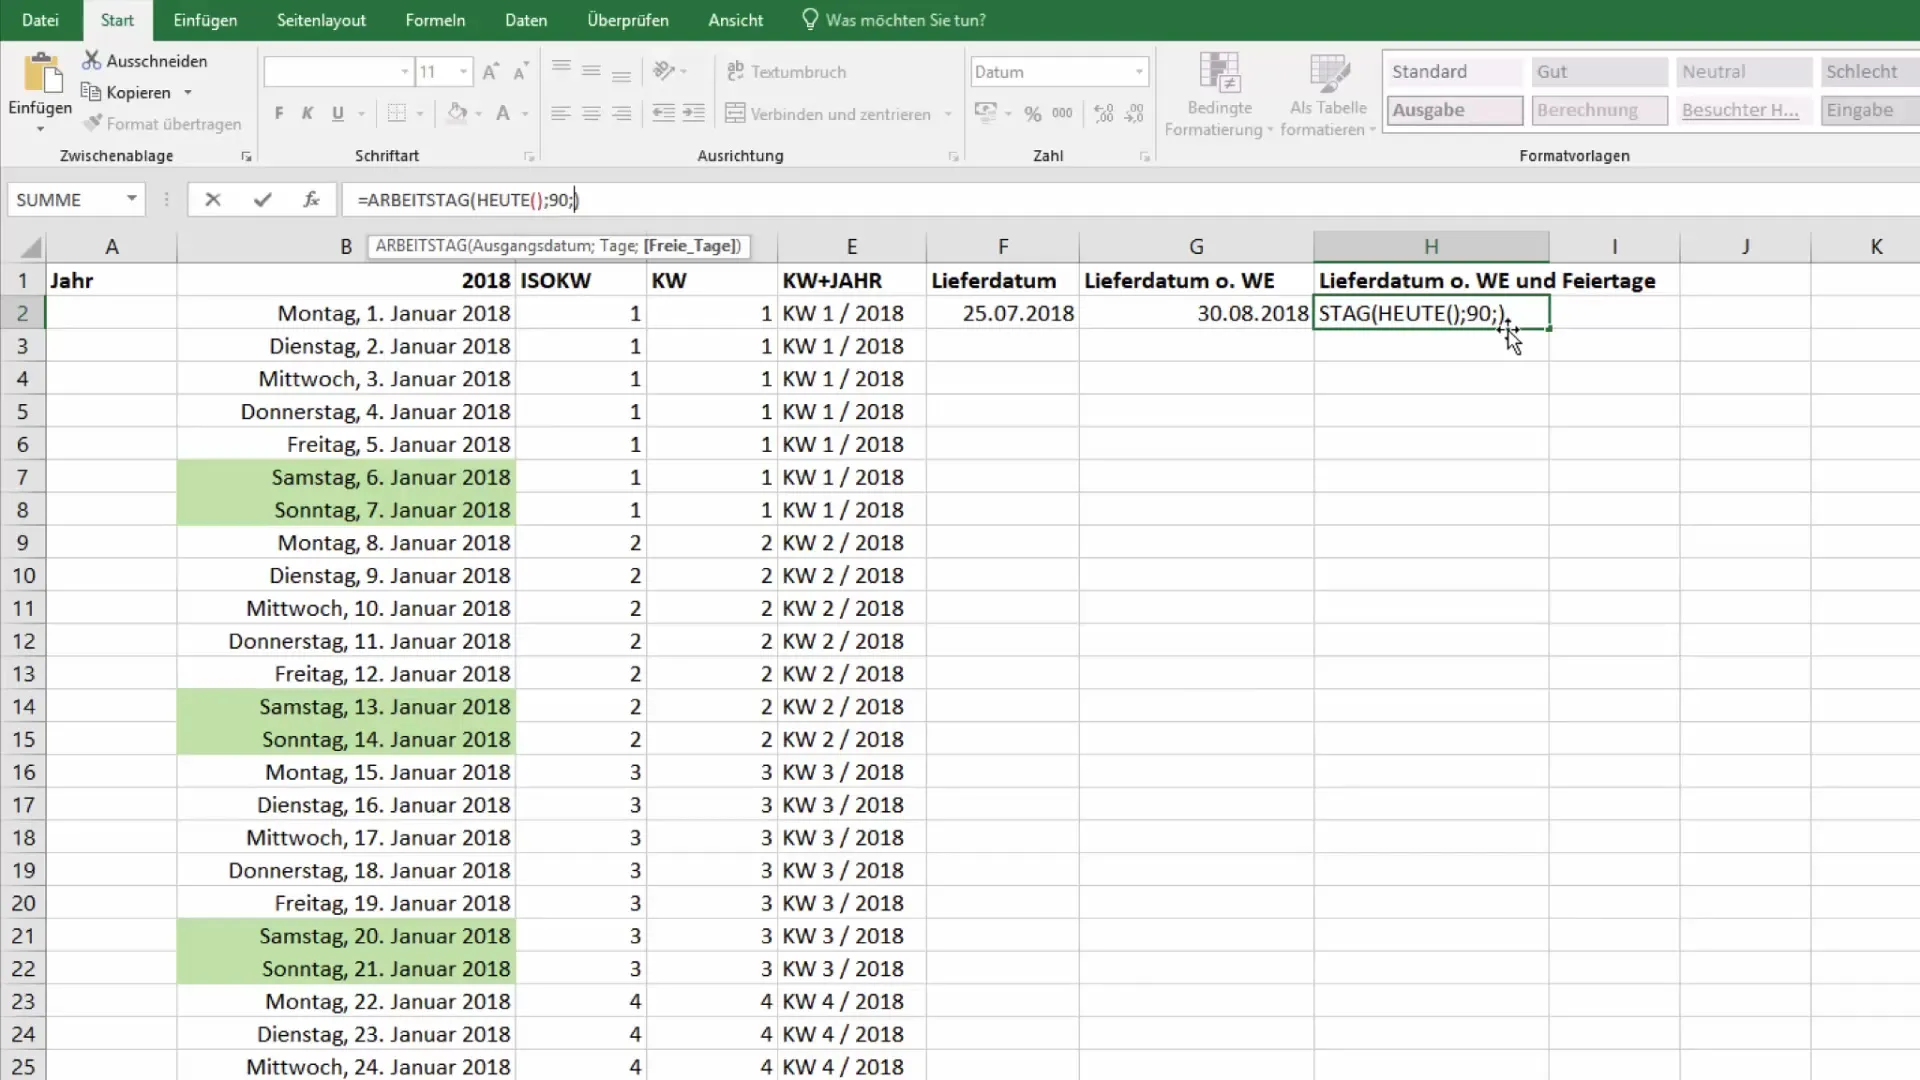The height and width of the screenshot is (1080, 1920).
Task: Open name box SUMME dropdown
Action: pyautogui.click(x=131, y=199)
